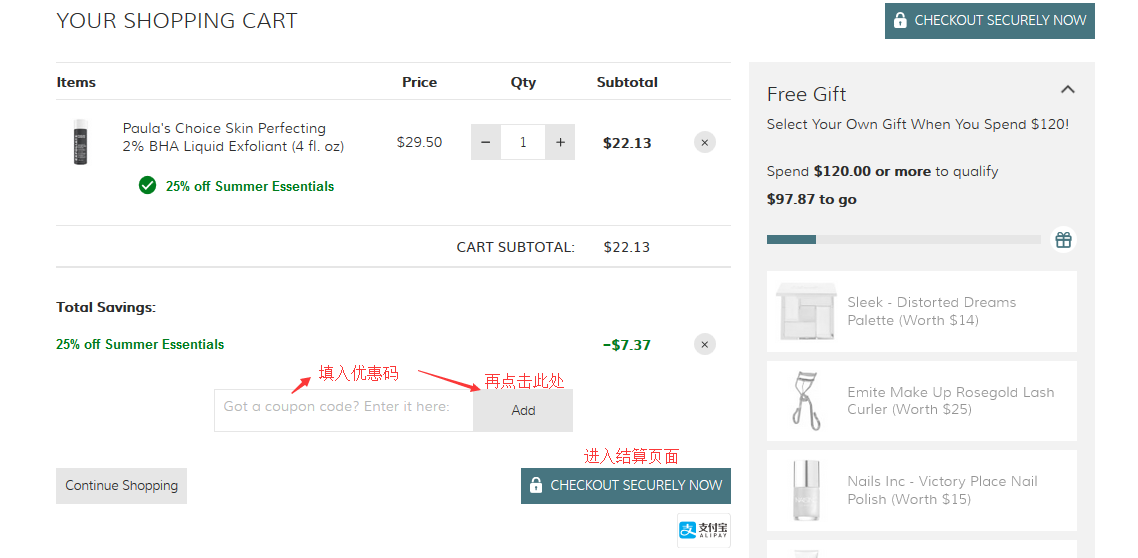Click the green checkmark by 25% off offer

pos(147,185)
